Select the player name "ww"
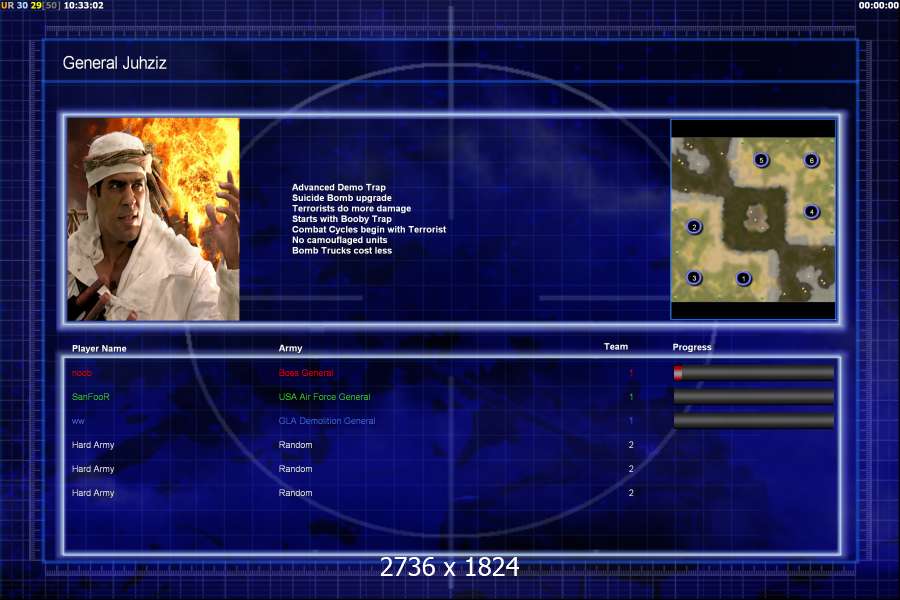The height and width of the screenshot is (600, 900). click(78, 421)
